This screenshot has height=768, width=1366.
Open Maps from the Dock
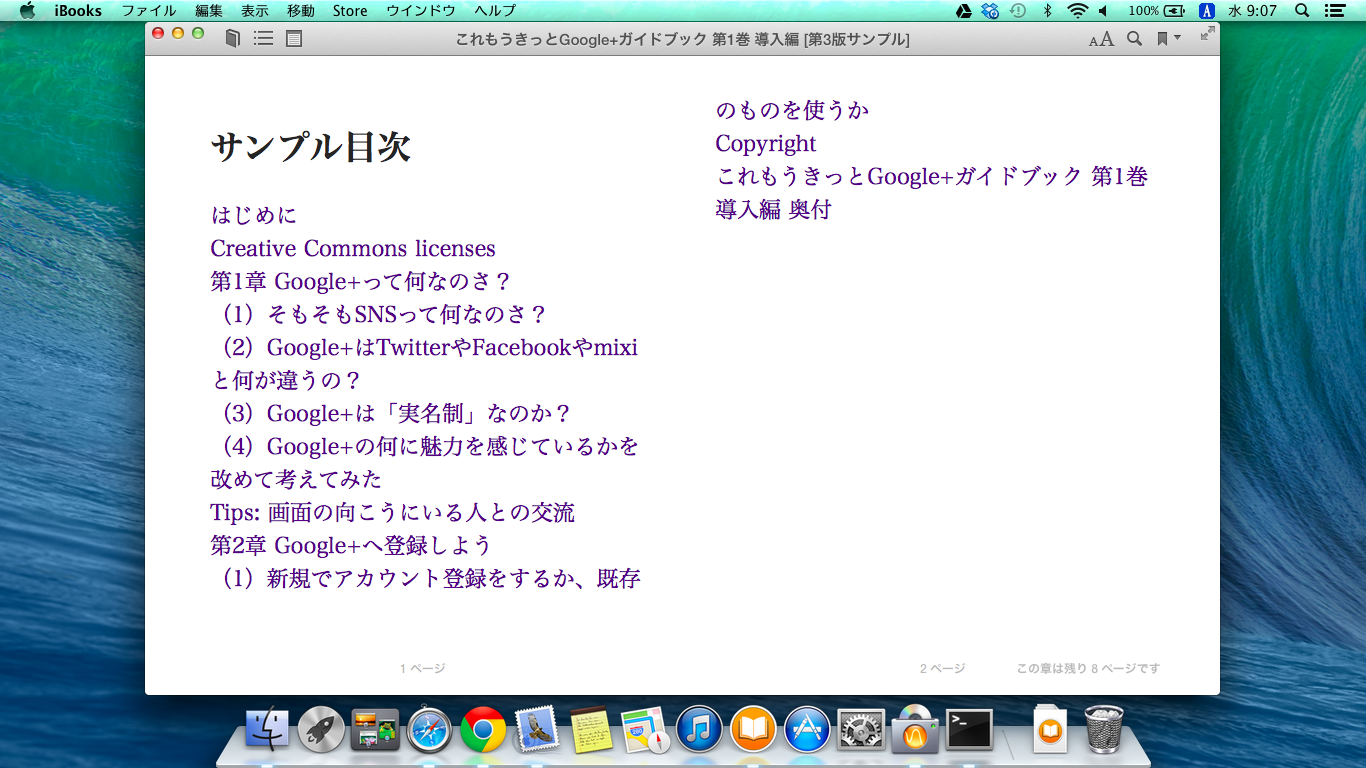[x=645, y=730]
